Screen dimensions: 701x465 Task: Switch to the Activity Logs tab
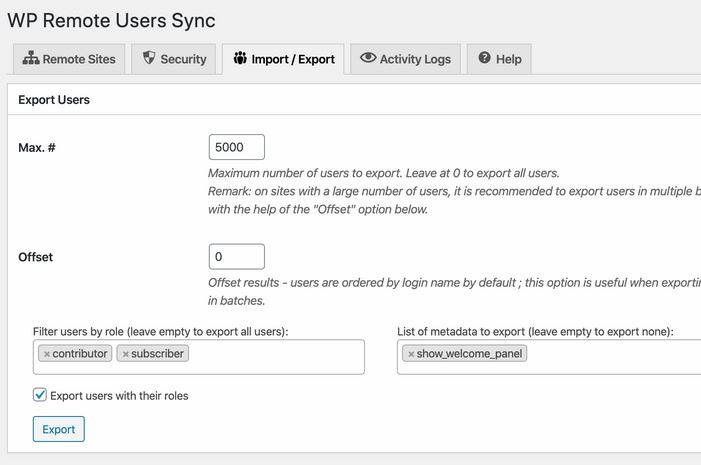click(x=405, y=59)
